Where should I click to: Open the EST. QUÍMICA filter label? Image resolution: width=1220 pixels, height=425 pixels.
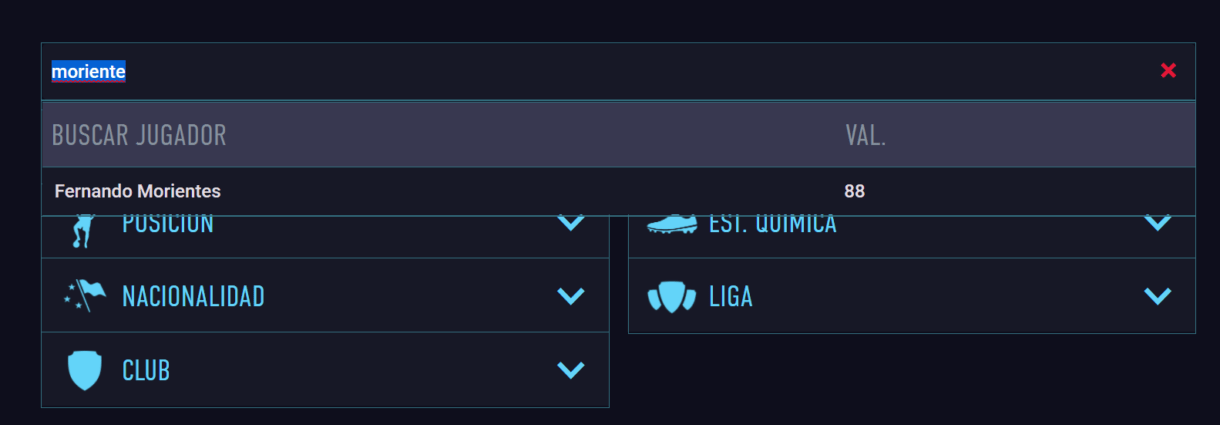point(772,226)
